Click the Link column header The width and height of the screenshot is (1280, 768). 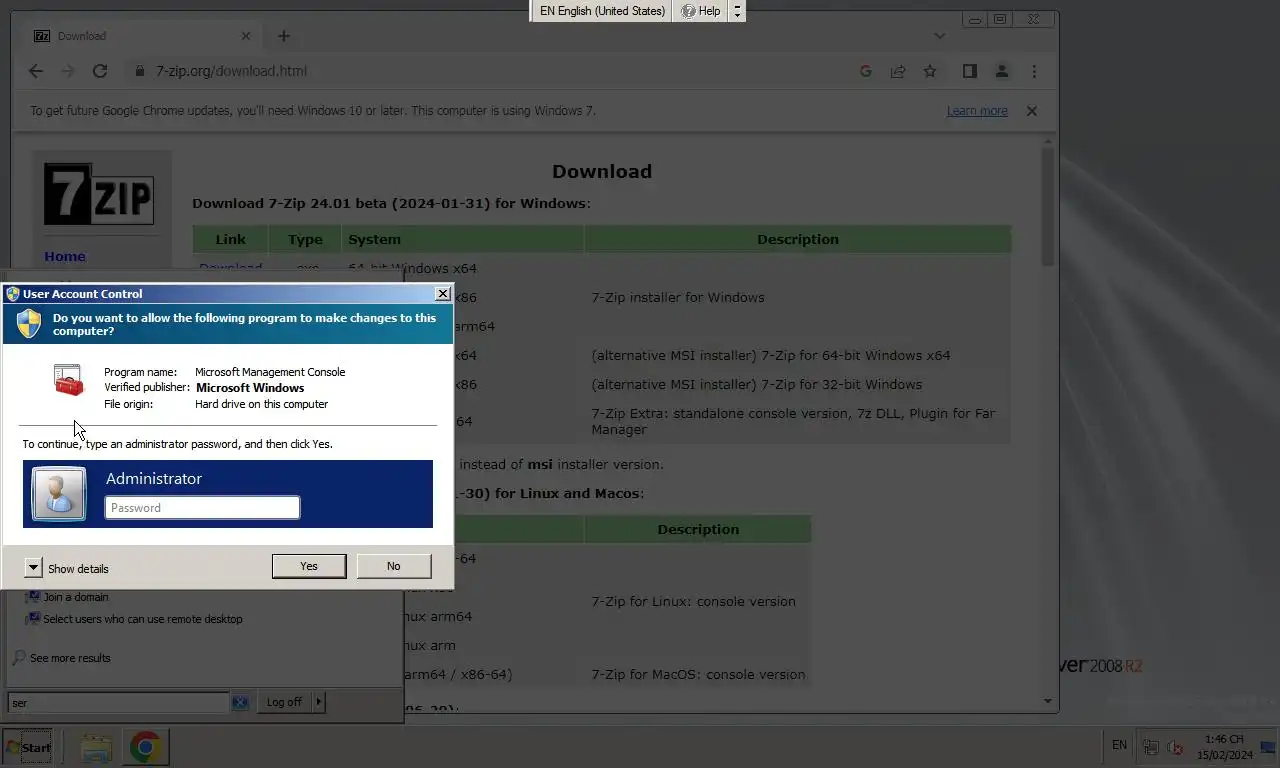pos(230,239)
